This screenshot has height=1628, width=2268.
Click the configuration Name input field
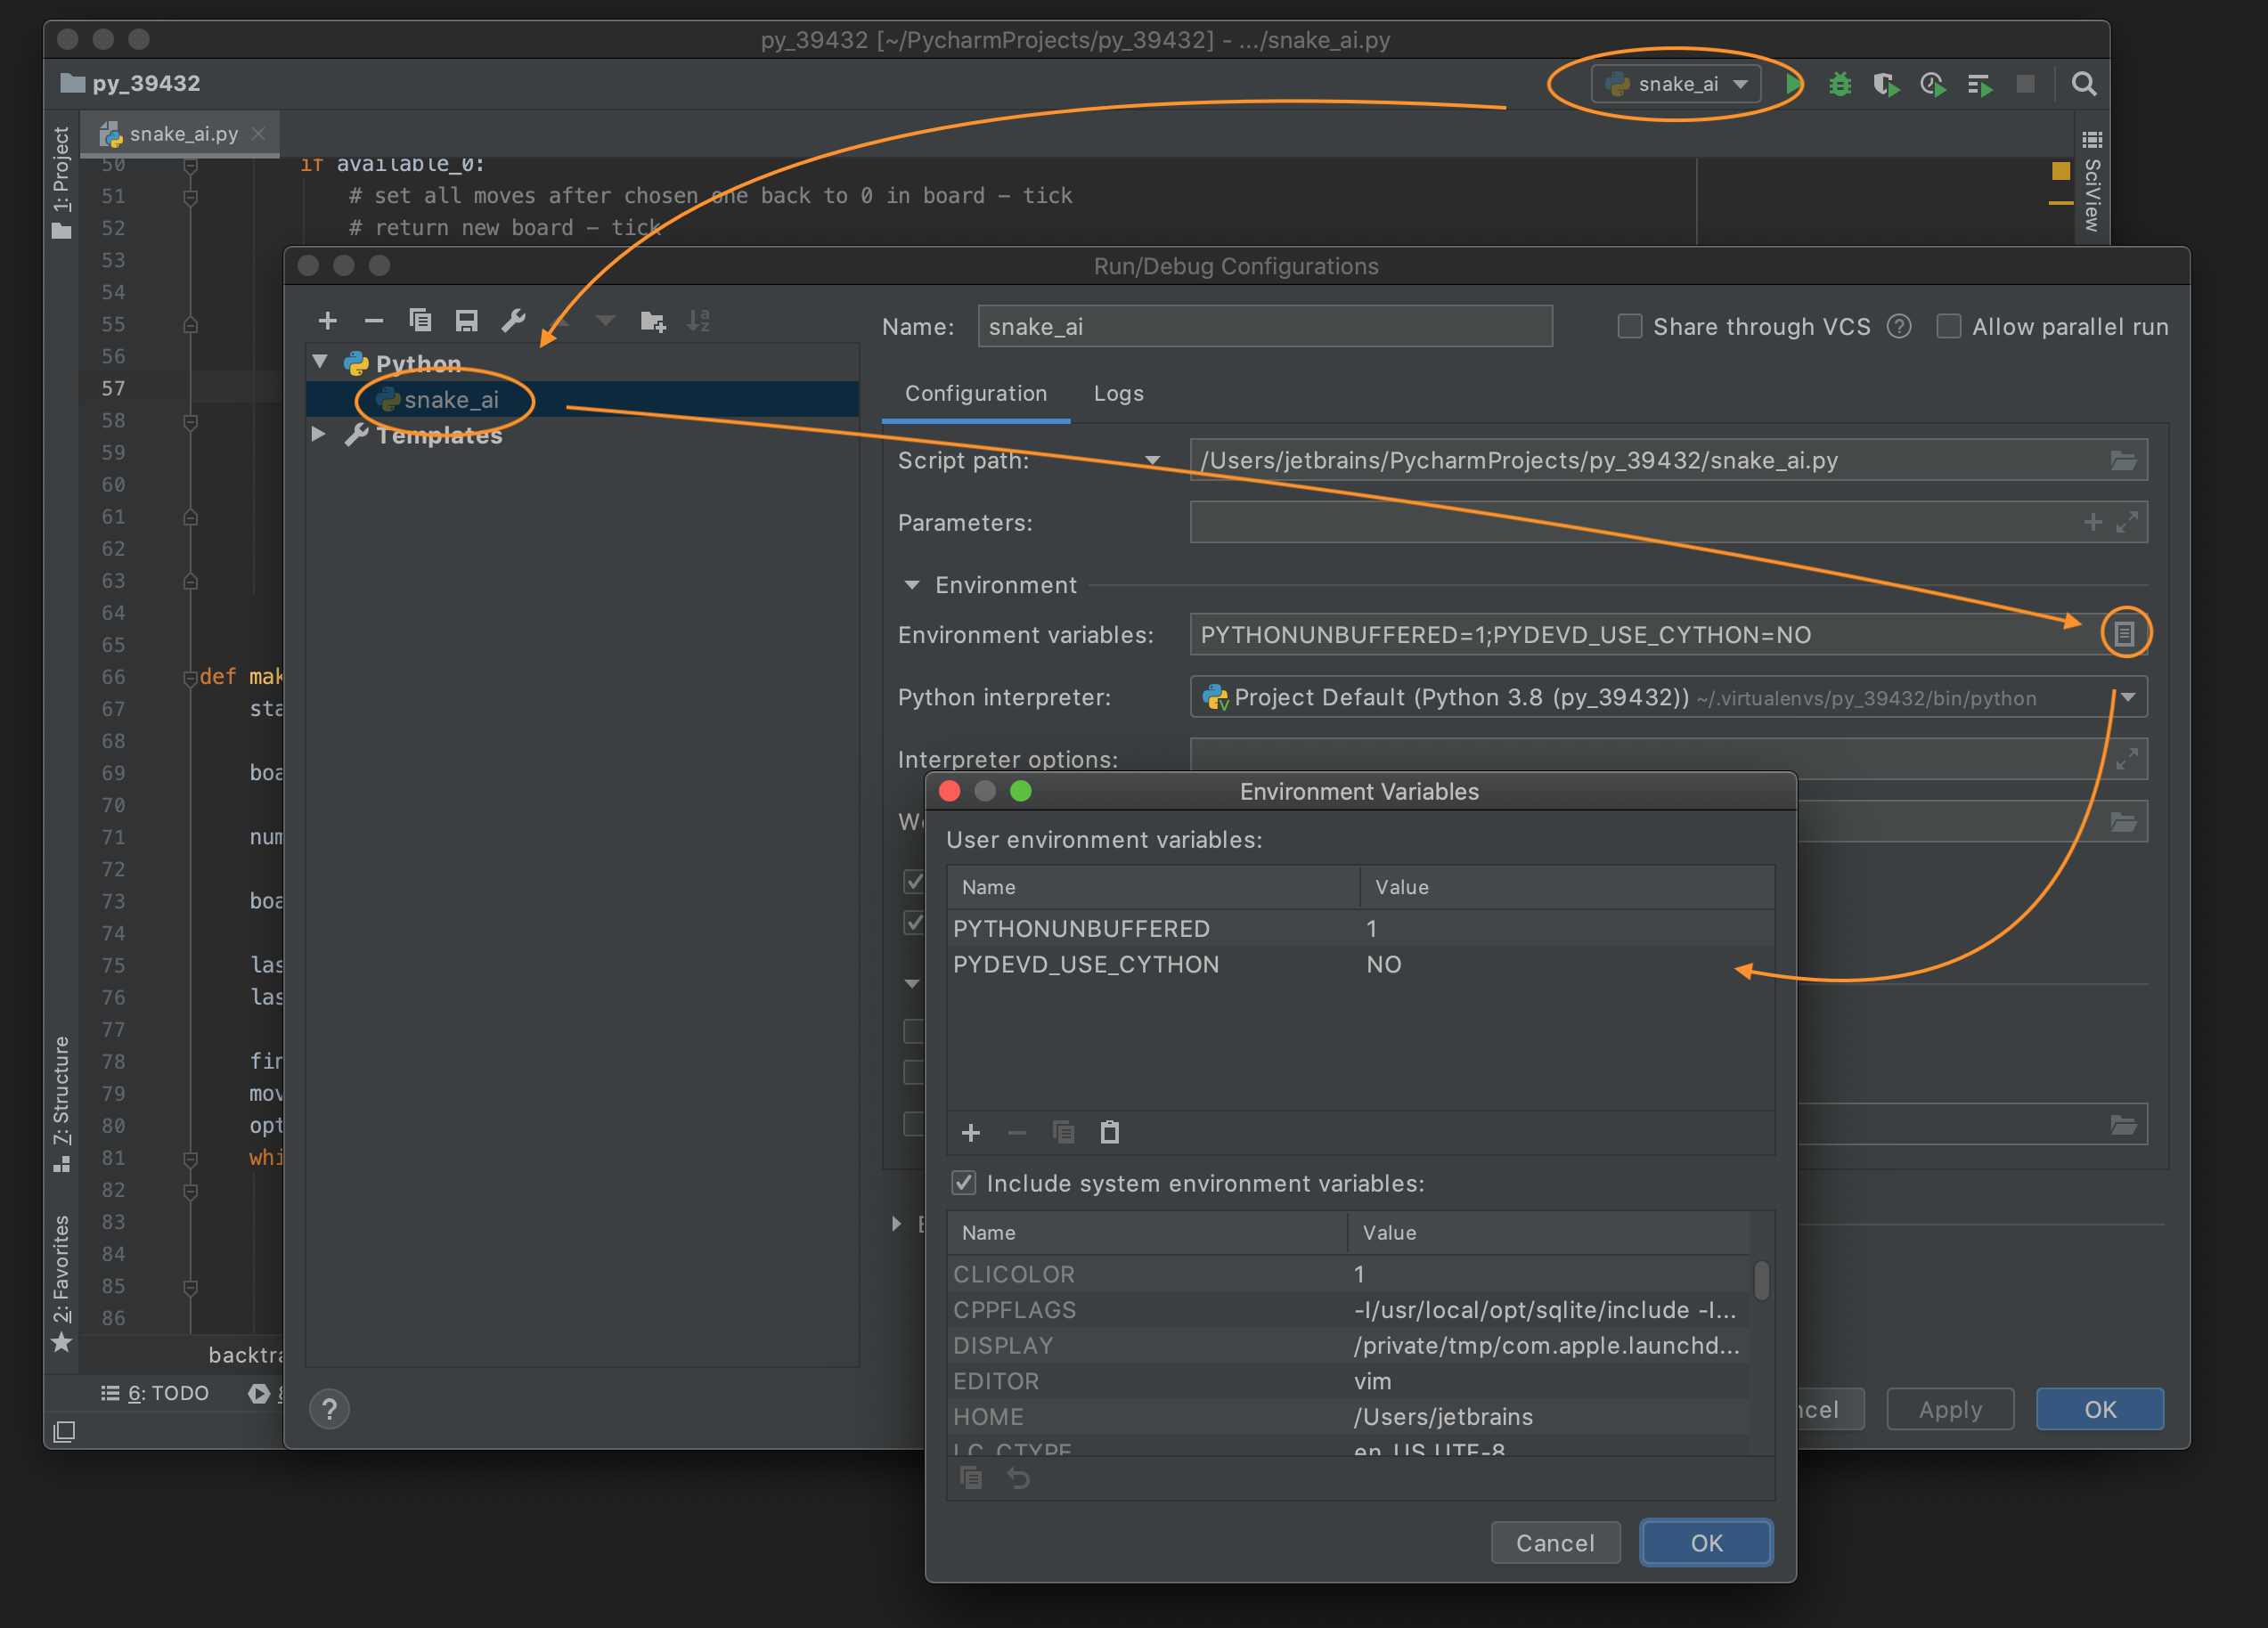1263,326
